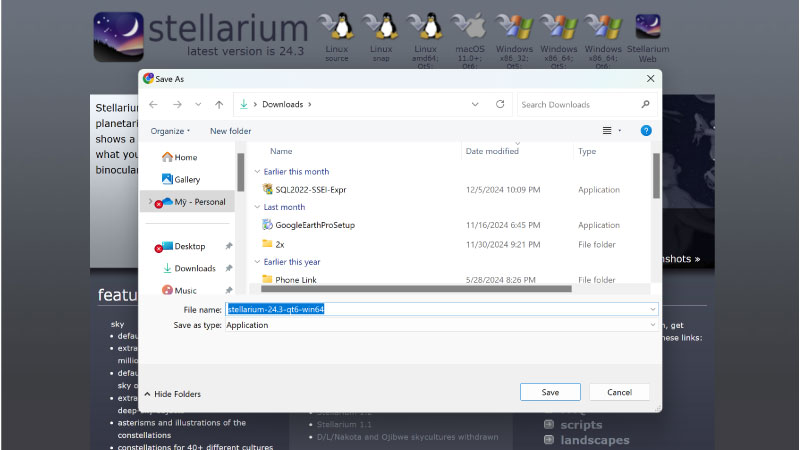Close the Save As dialog

click(651, 79)
